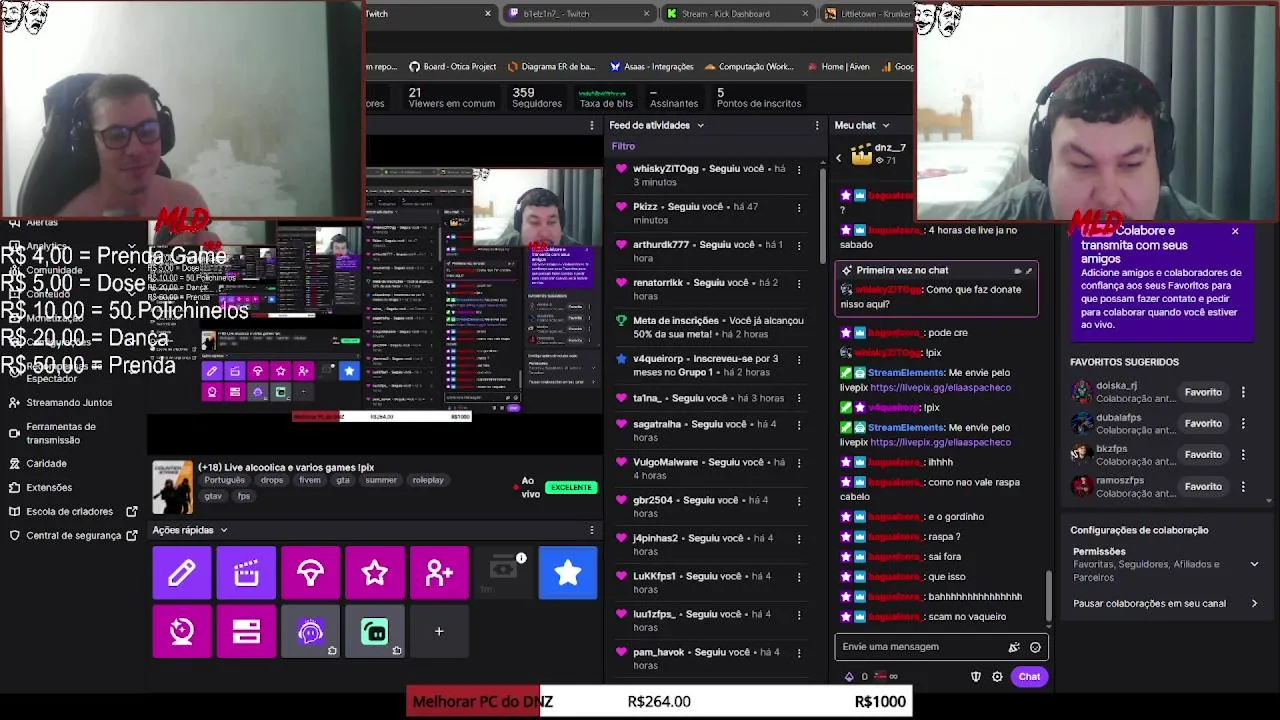Open options menu for ramoszfps suggestion
This screenshot has width=1280, height=720.
[1243, 486]
